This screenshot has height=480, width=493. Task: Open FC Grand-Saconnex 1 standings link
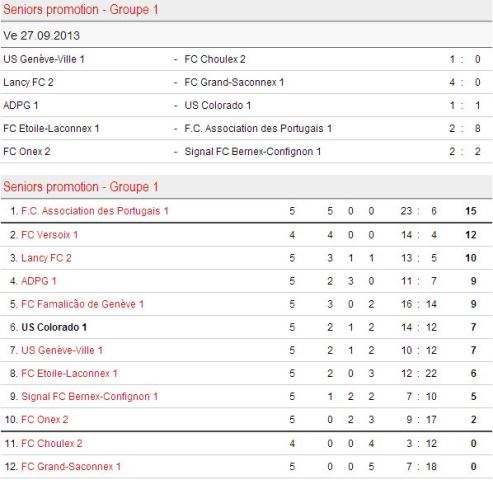coord(71,466)
